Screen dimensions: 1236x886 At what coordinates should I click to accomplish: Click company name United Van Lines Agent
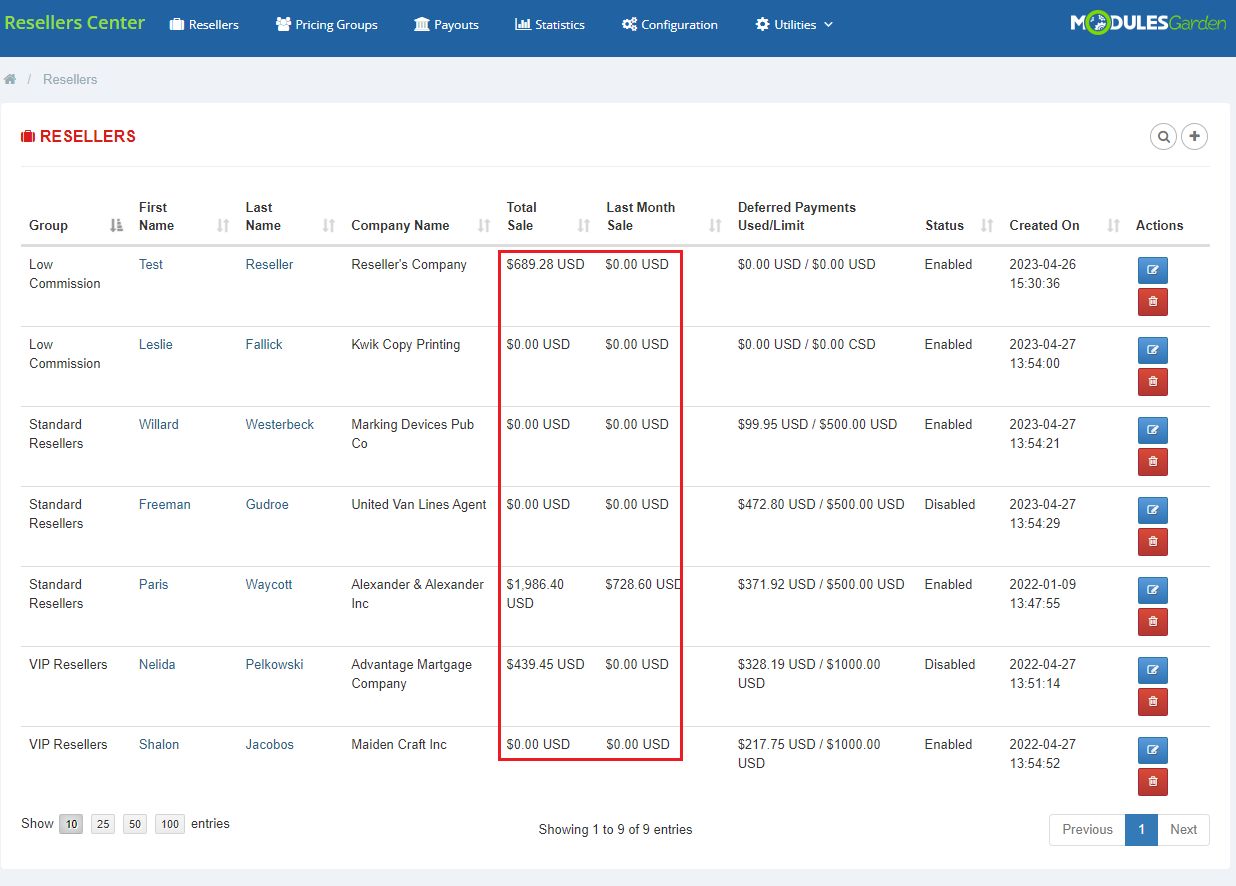419,505
